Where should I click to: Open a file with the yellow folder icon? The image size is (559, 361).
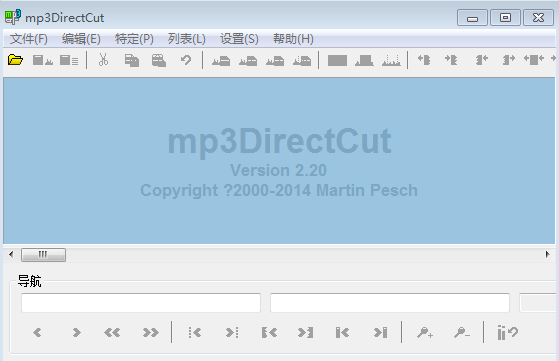click(x=15, y=60)
